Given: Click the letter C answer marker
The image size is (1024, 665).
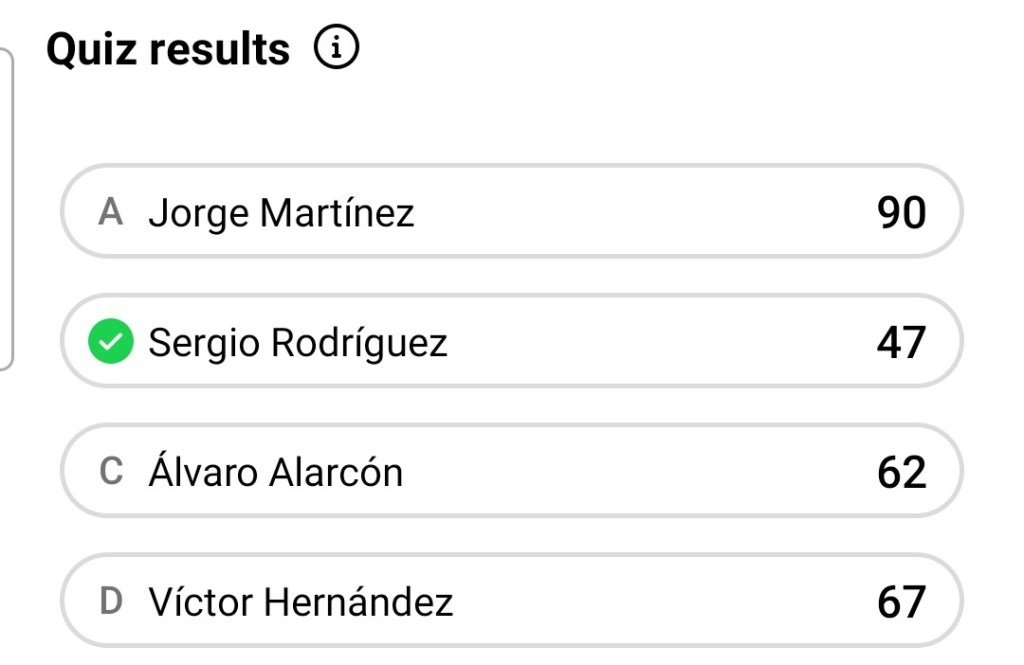Looking at the screenshot, I should tap(111, 472).
